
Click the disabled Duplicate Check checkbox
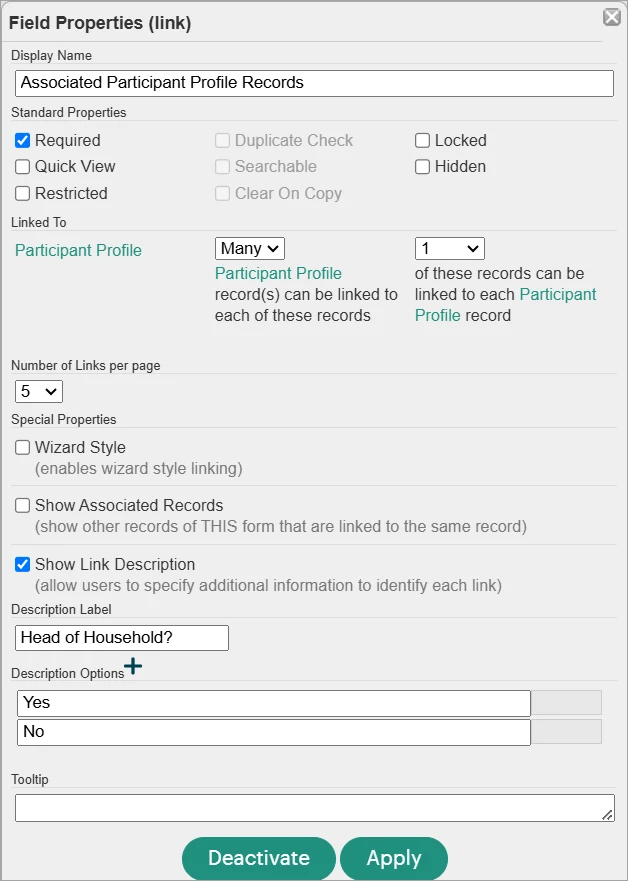coord(222,140)
